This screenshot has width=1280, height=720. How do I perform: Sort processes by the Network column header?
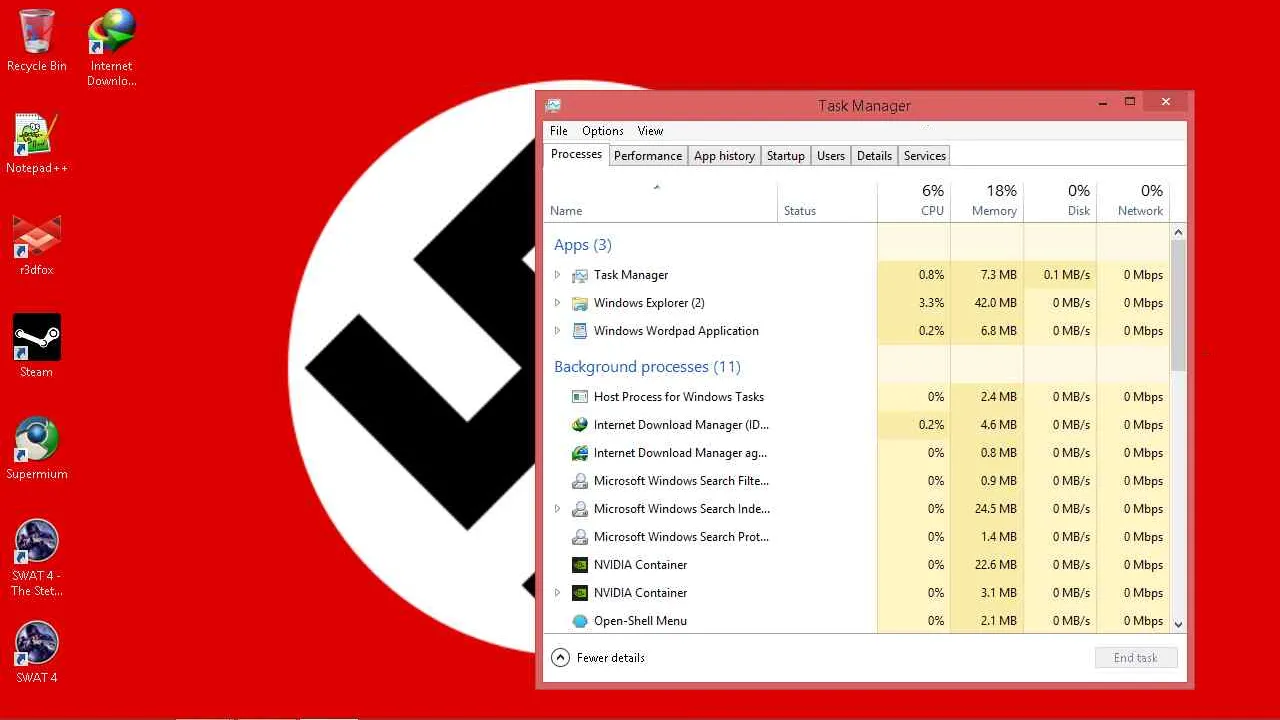click(1133, 201)
